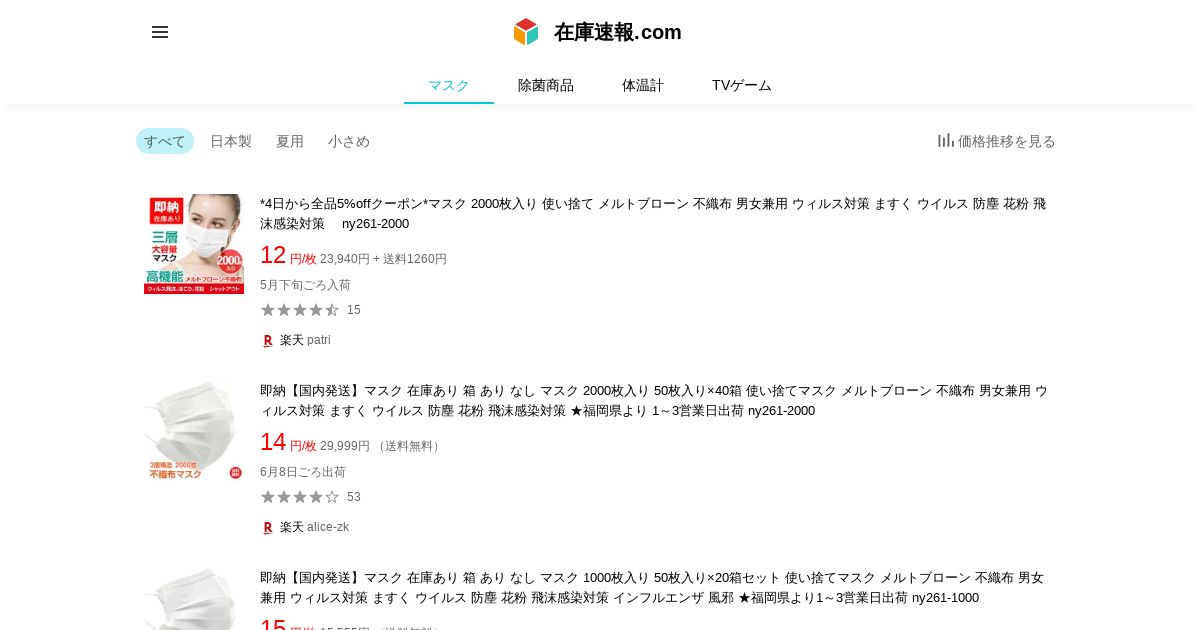Open the TVゲーム tab
The height and width of the screenshot is (630, 1200).
coord(742,85)
